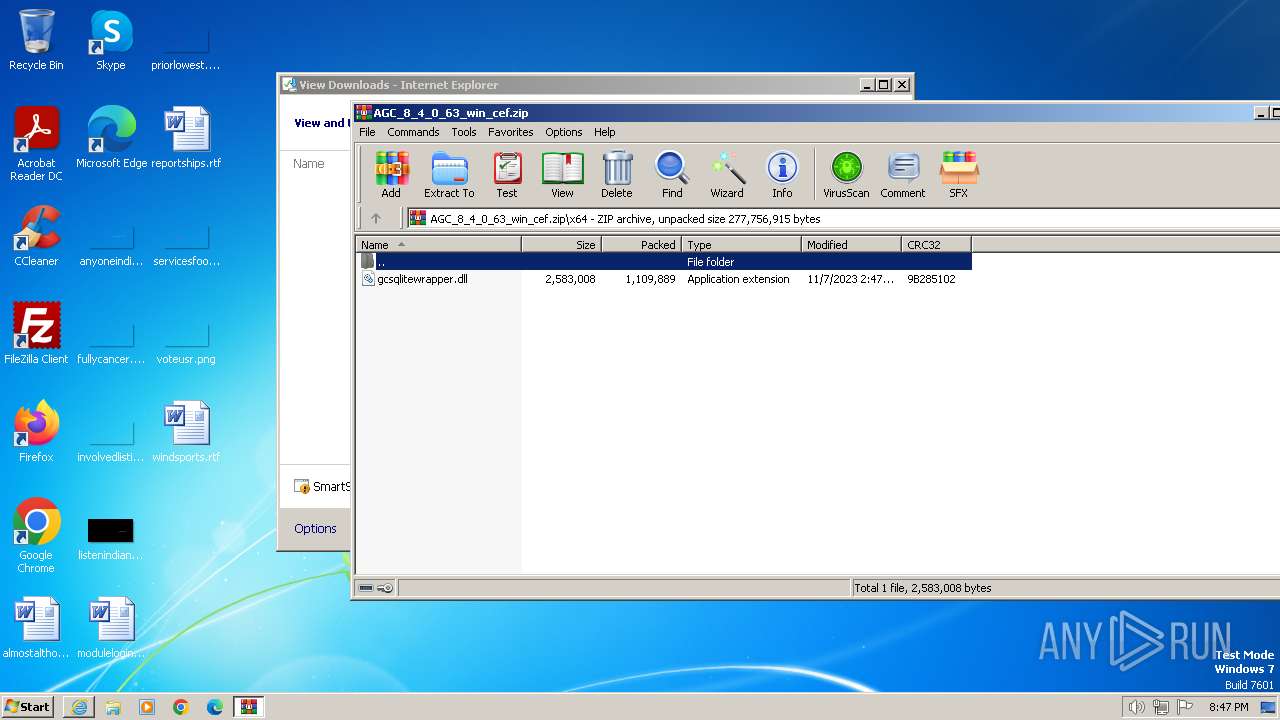
Task: Open FileZilla Client shortcut
Action: (36, 334)
